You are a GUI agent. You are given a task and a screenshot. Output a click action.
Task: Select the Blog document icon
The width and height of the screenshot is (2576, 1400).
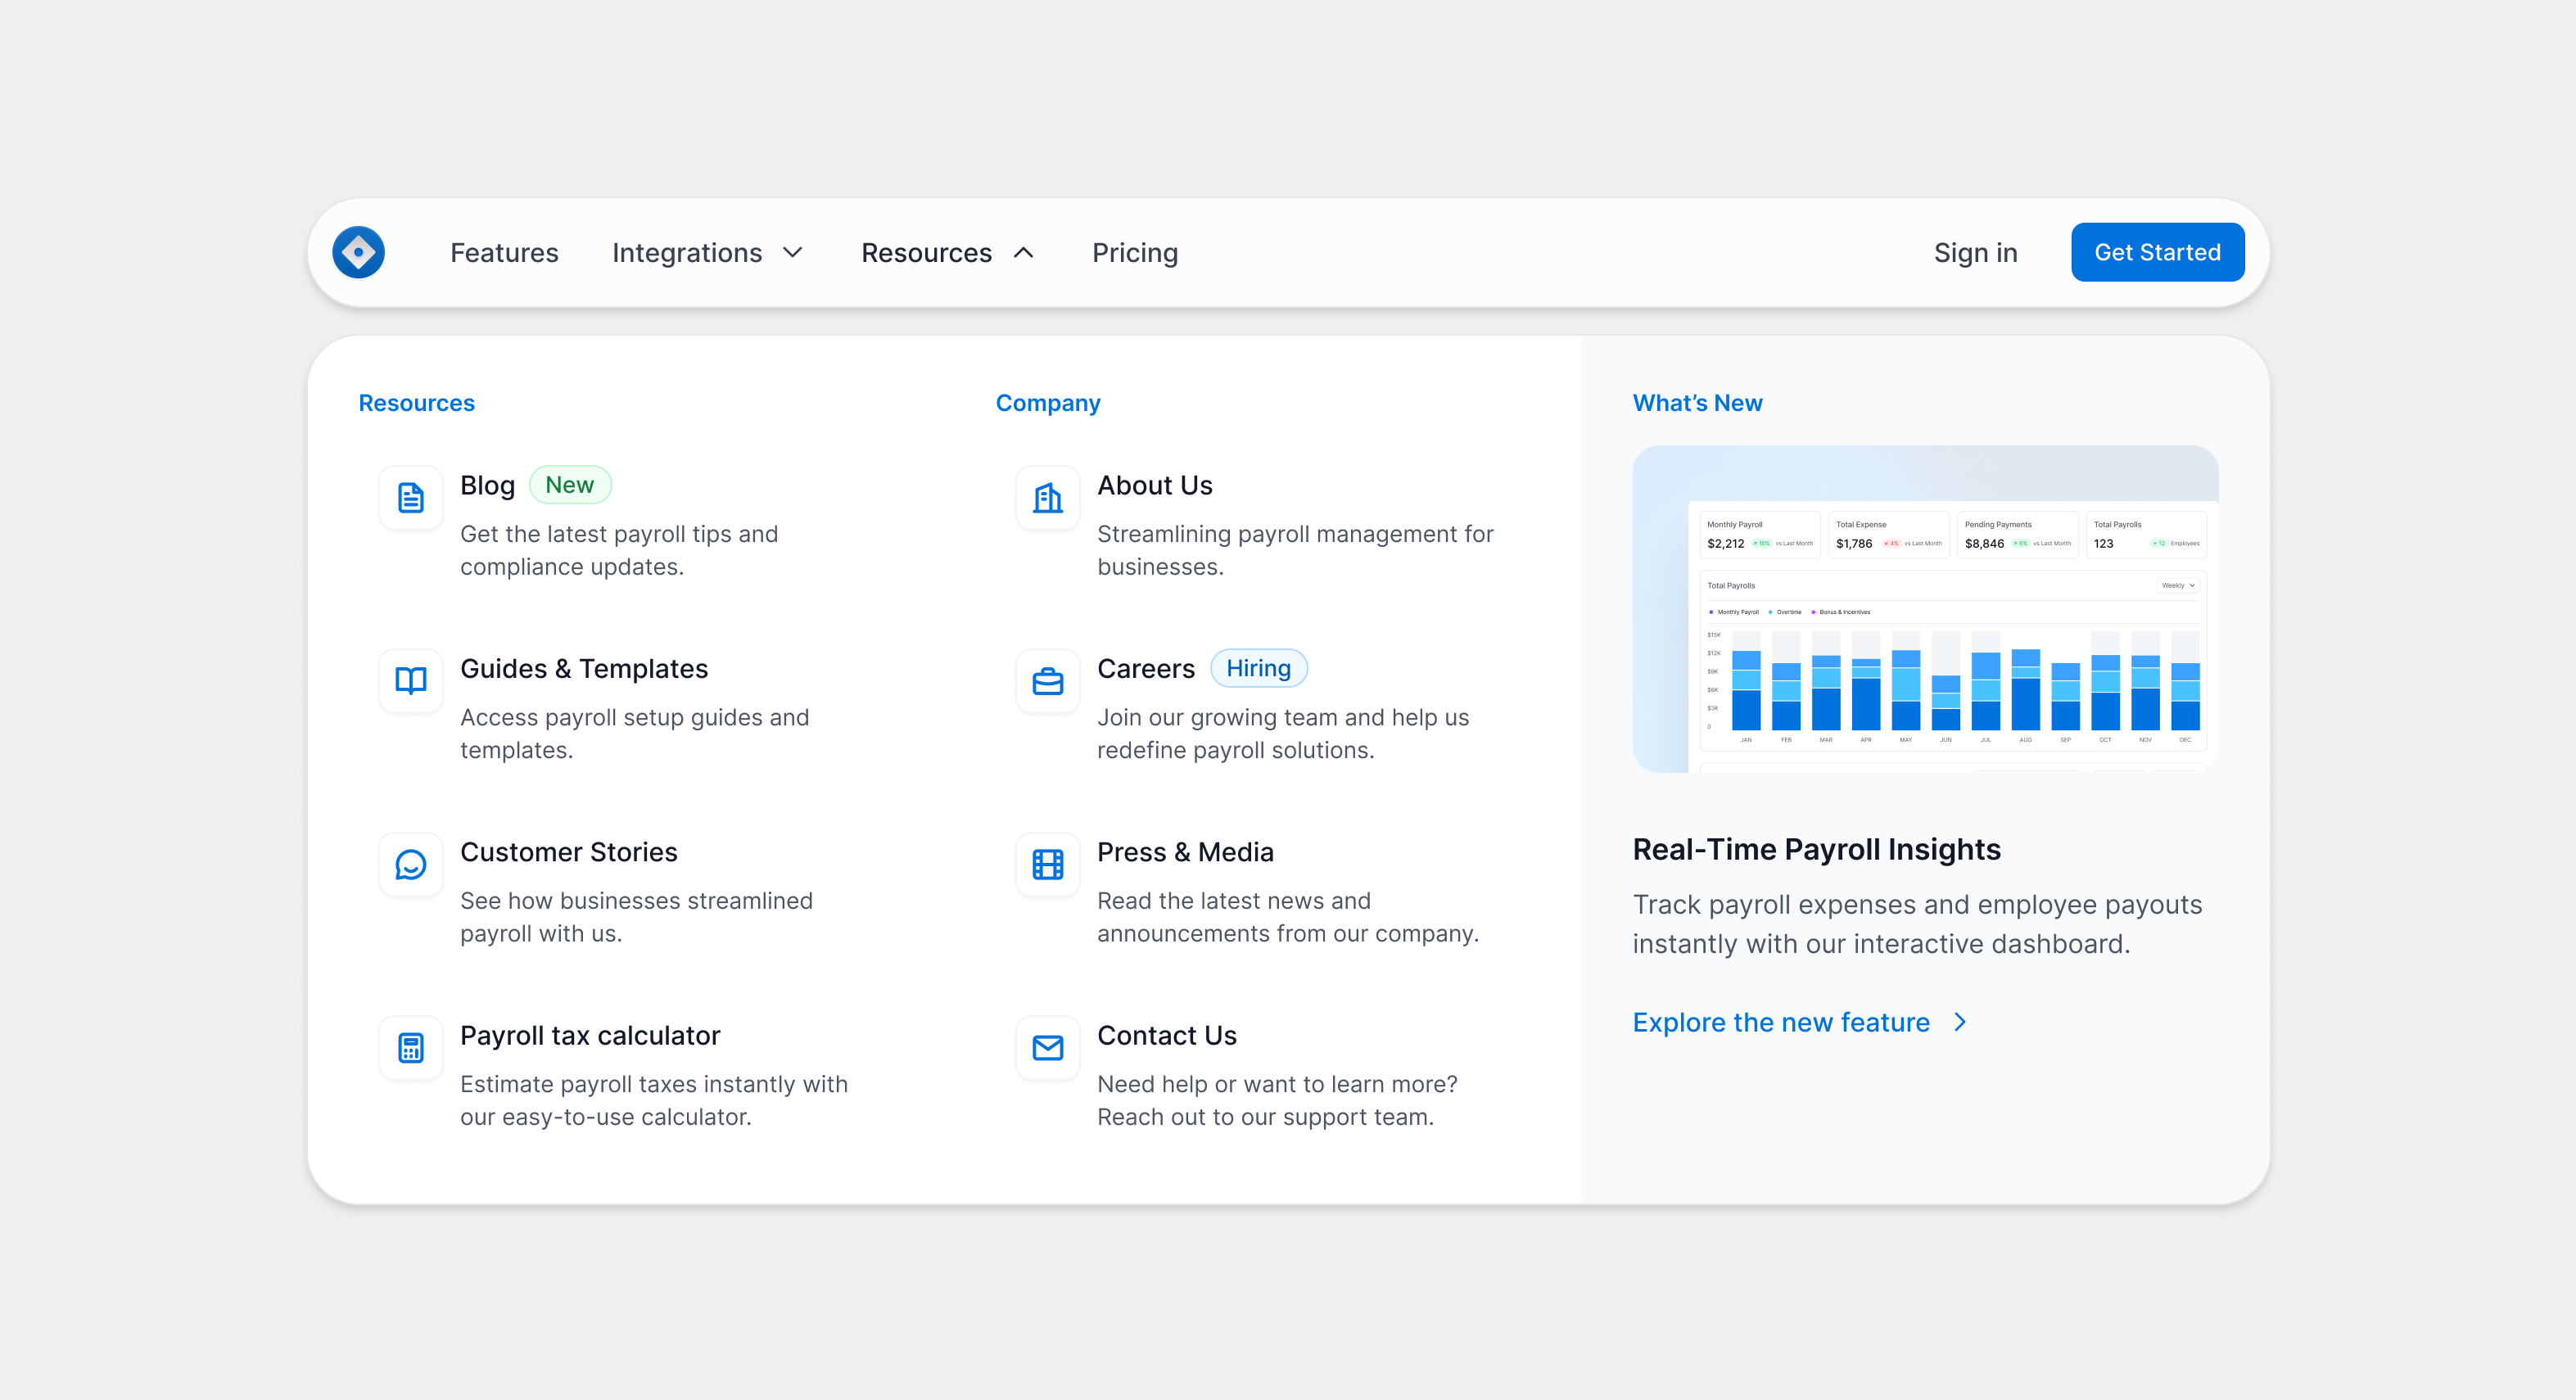point(410,497)
